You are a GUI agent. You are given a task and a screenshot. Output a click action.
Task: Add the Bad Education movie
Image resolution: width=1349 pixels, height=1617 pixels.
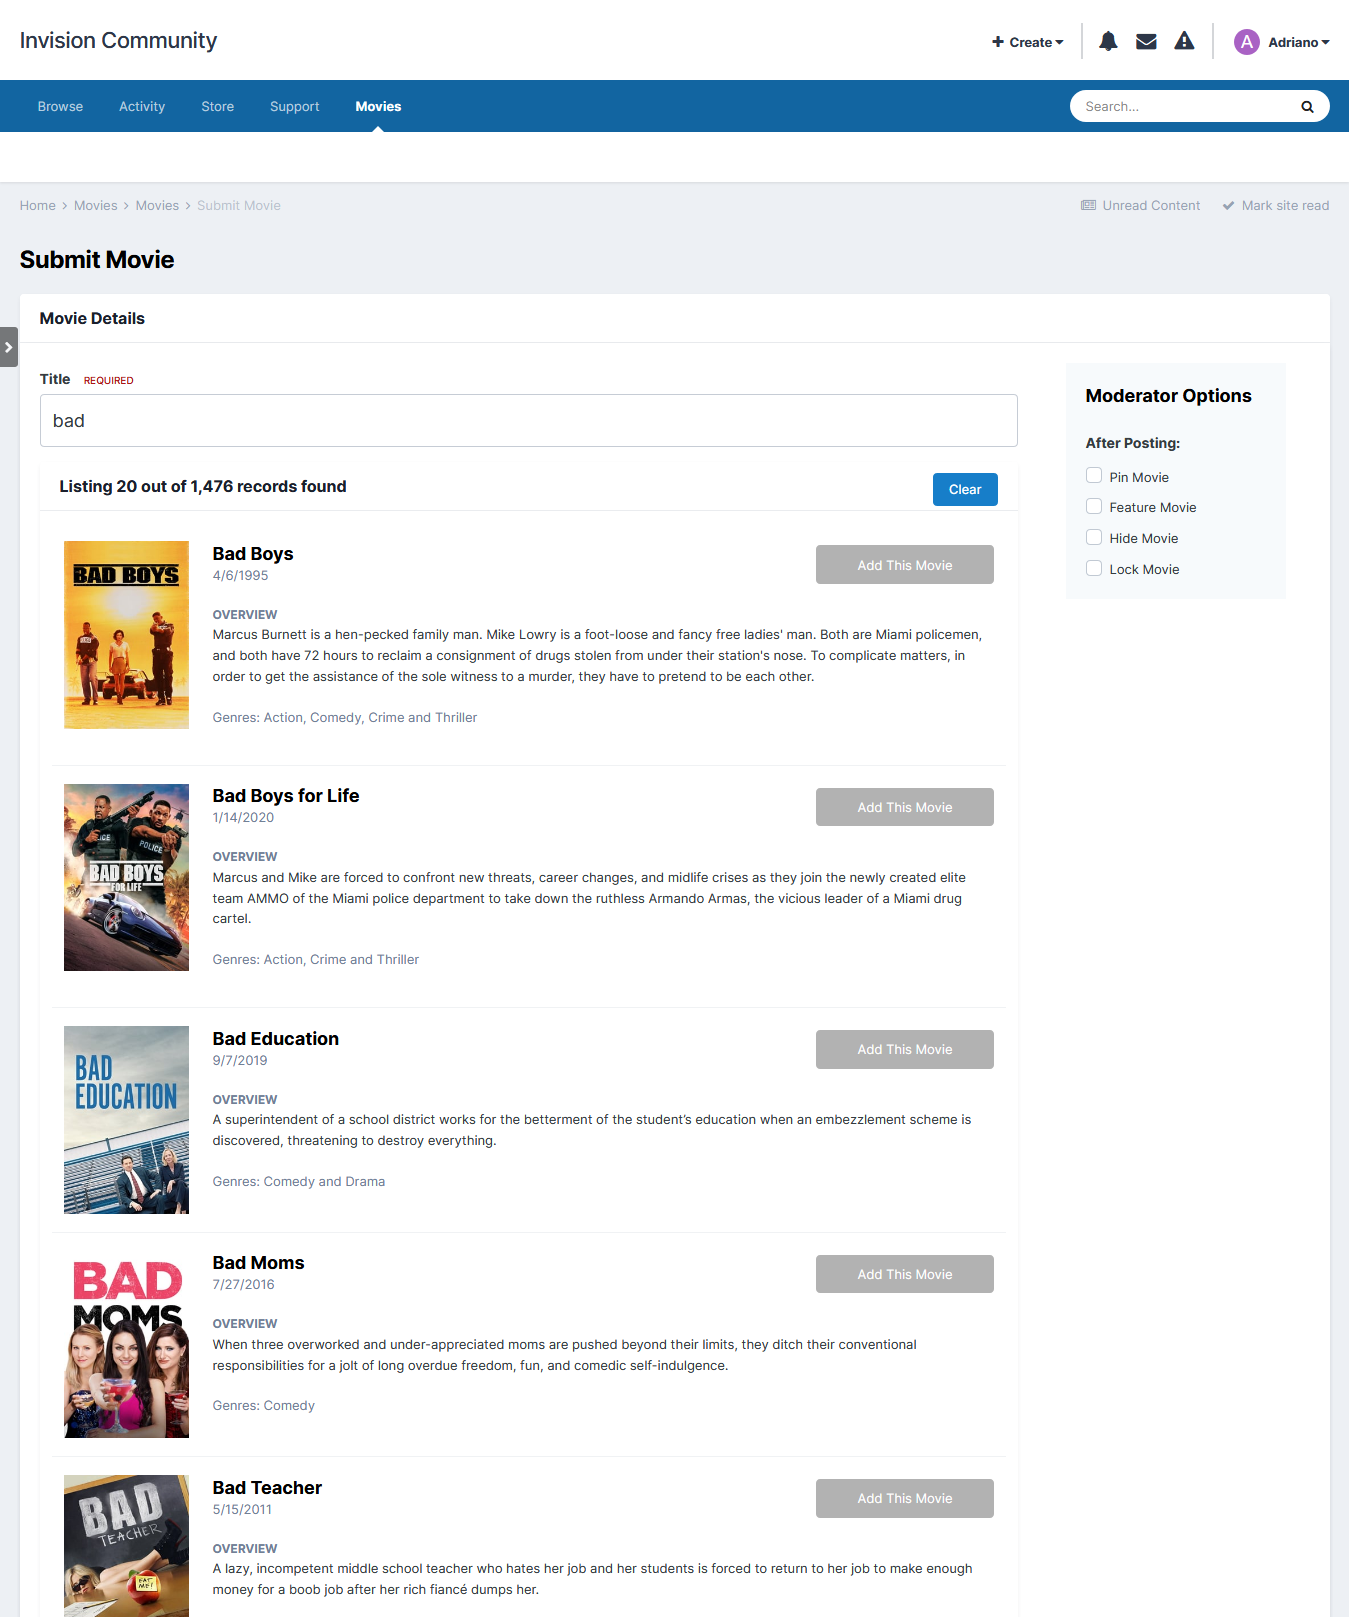905,1049
